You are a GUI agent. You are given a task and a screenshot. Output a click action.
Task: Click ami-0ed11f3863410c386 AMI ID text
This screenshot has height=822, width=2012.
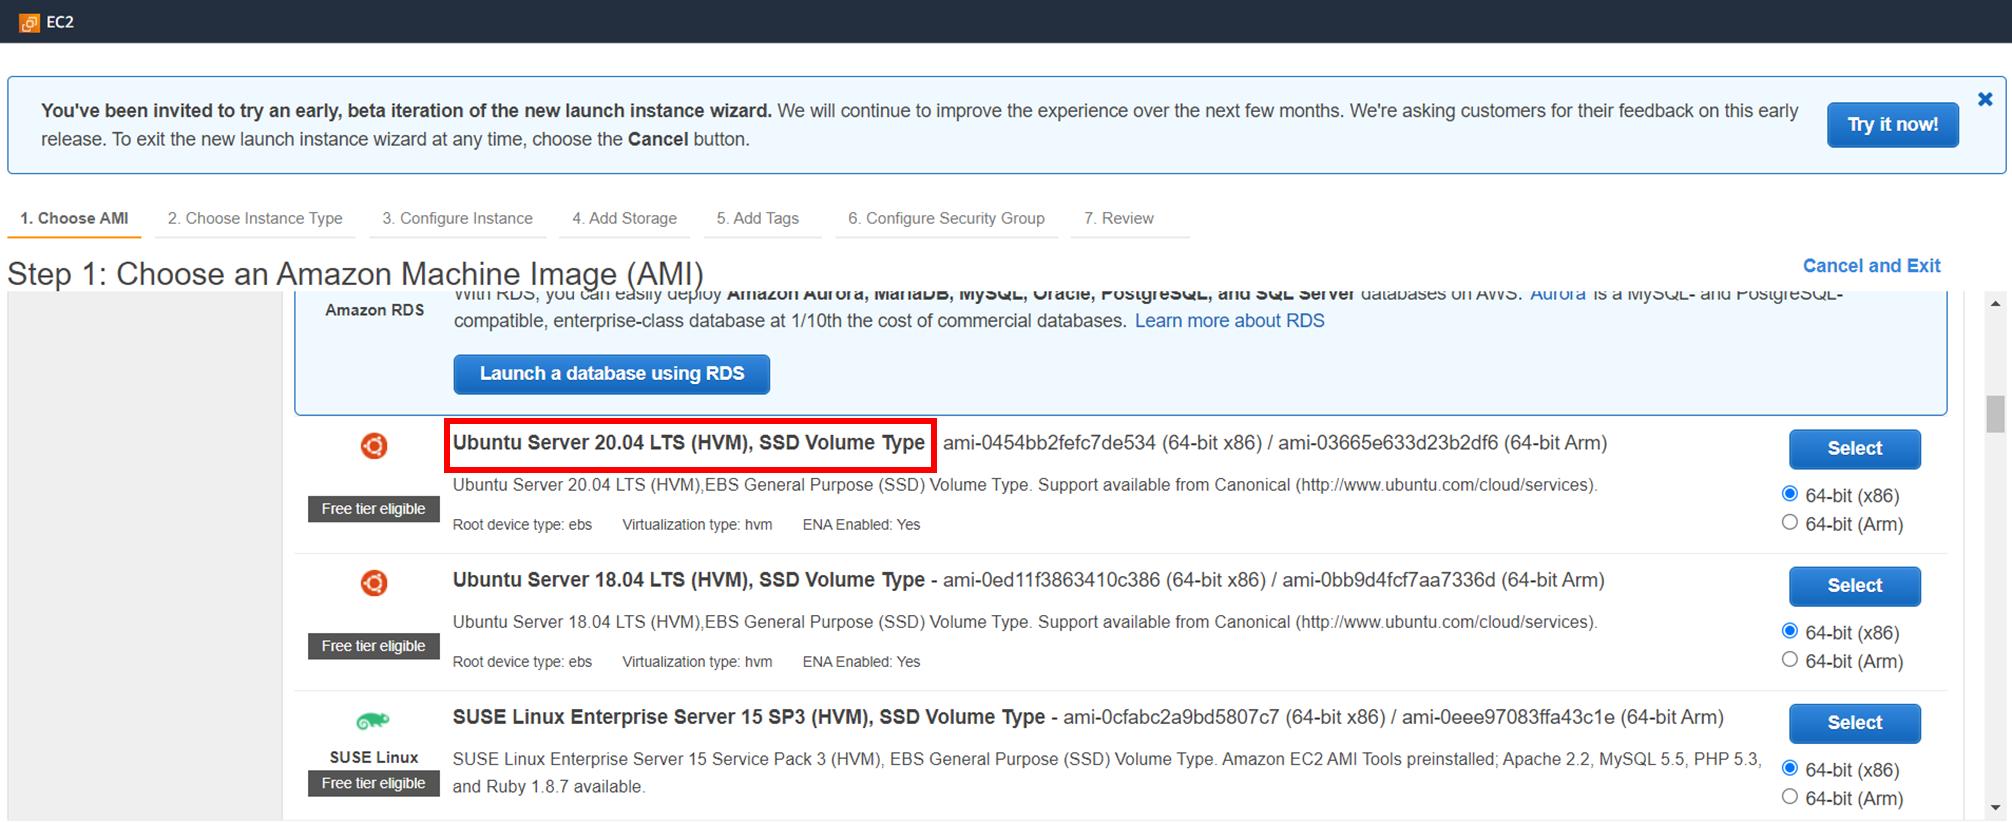(x=1052, y=580)
